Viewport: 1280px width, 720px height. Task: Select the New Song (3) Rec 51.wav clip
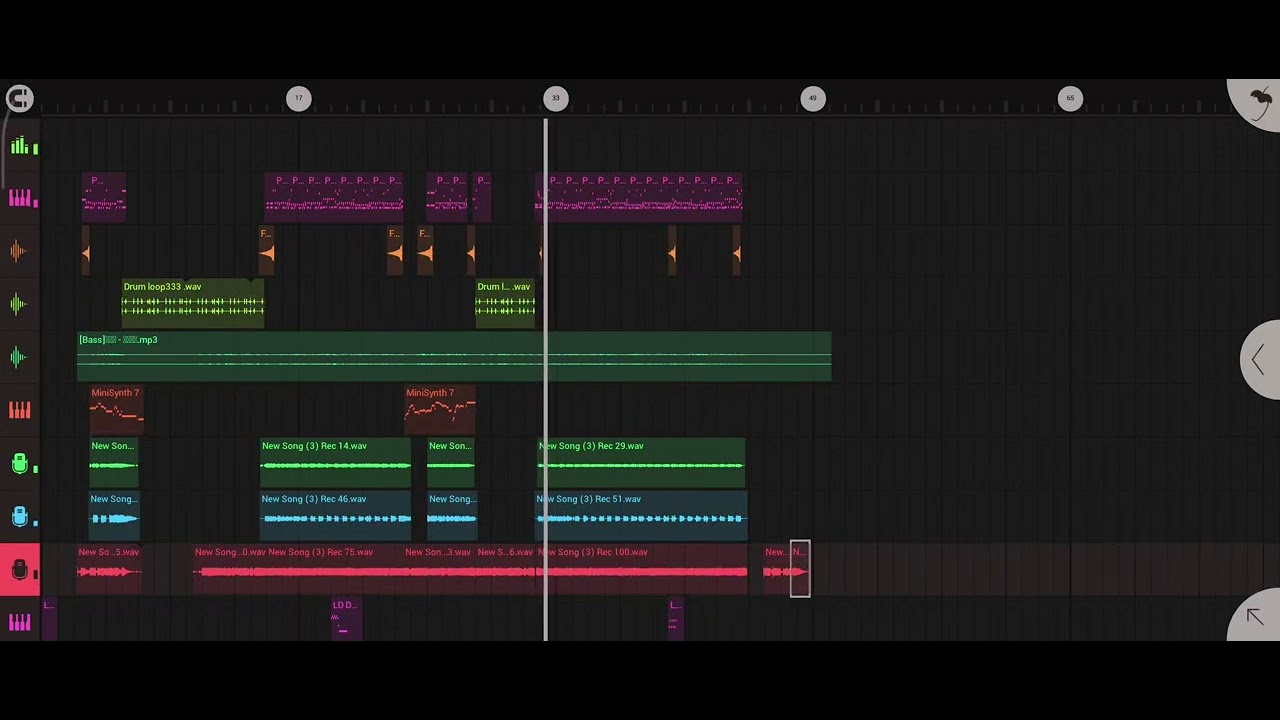point(641,516)
